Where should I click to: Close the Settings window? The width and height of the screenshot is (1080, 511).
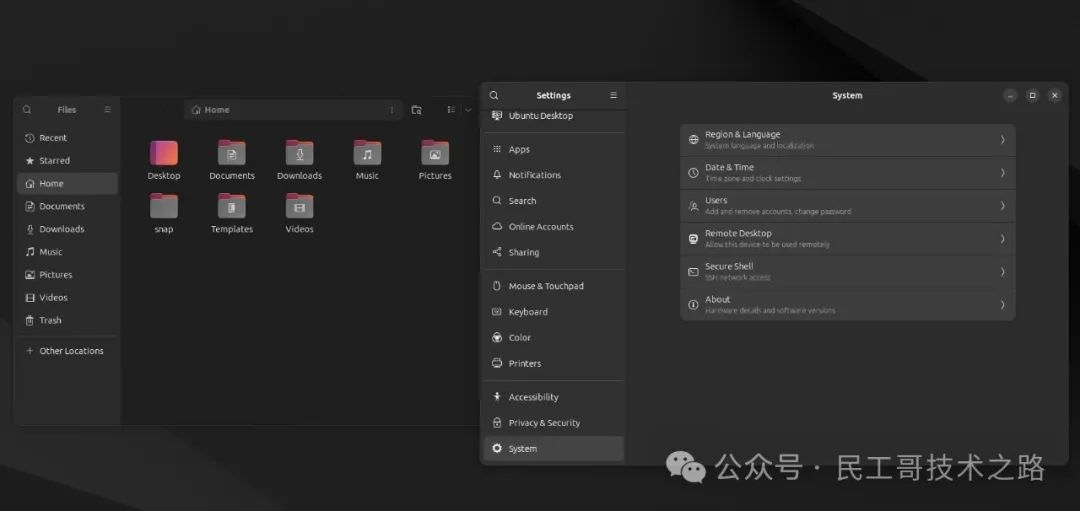[1055, 96]
